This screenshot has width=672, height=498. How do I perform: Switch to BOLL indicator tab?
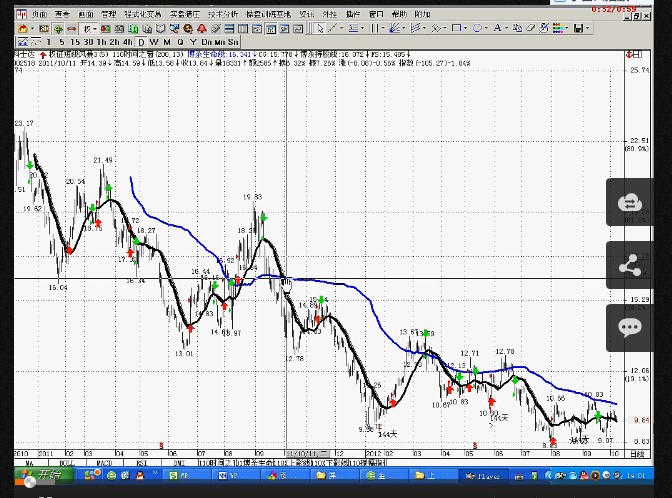coord(67,463)
